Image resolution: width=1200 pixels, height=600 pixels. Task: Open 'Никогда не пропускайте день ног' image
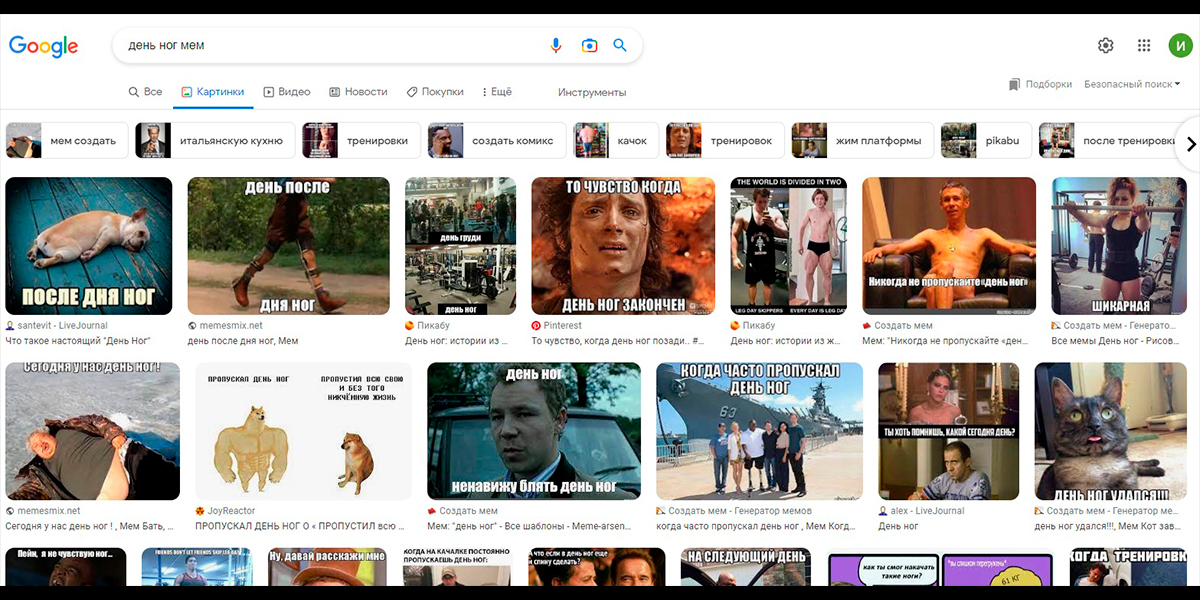click(949, 246)
